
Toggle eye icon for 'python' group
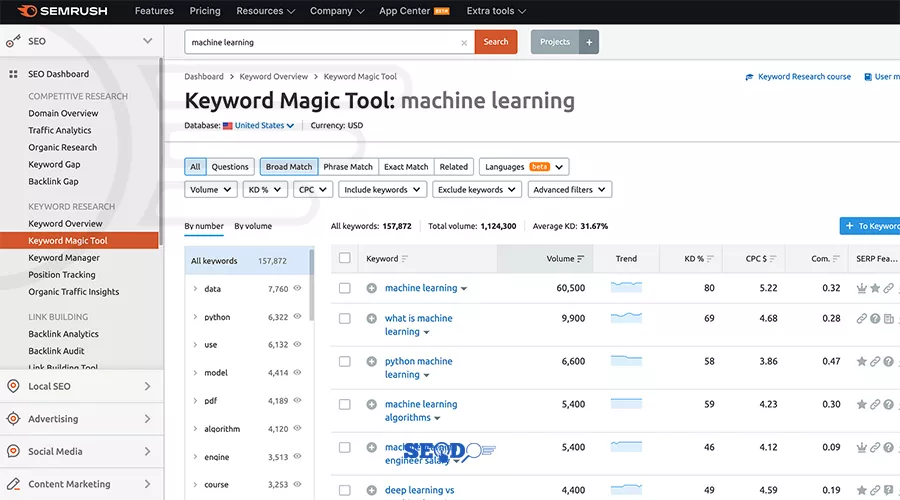tap(297, 316)
